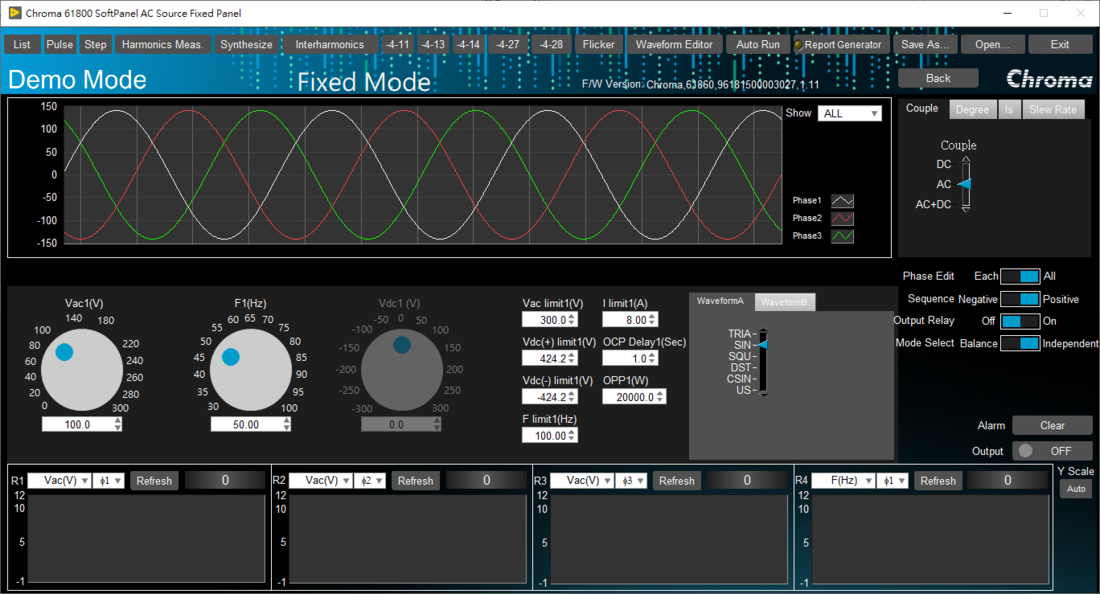Click the Output status indicator LED
Screen dimensions: 1100x594
(1026, 451)
